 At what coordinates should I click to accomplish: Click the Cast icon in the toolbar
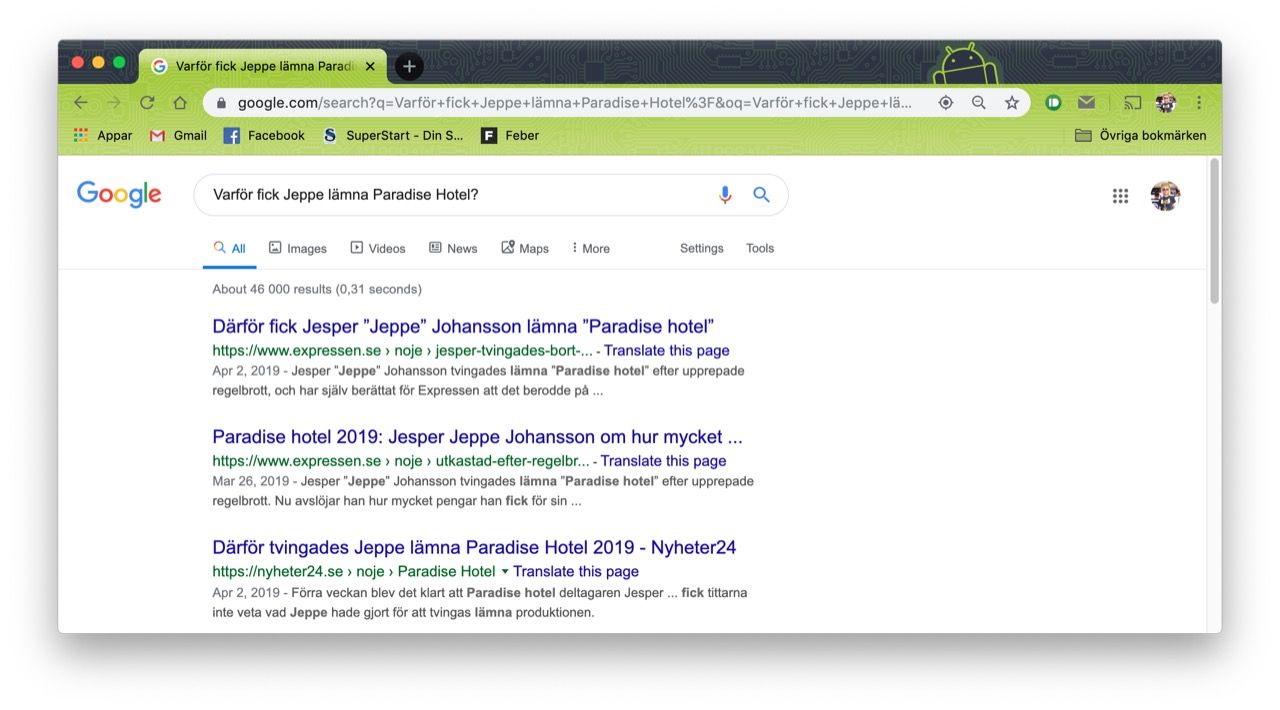(x=1132, y=102)
